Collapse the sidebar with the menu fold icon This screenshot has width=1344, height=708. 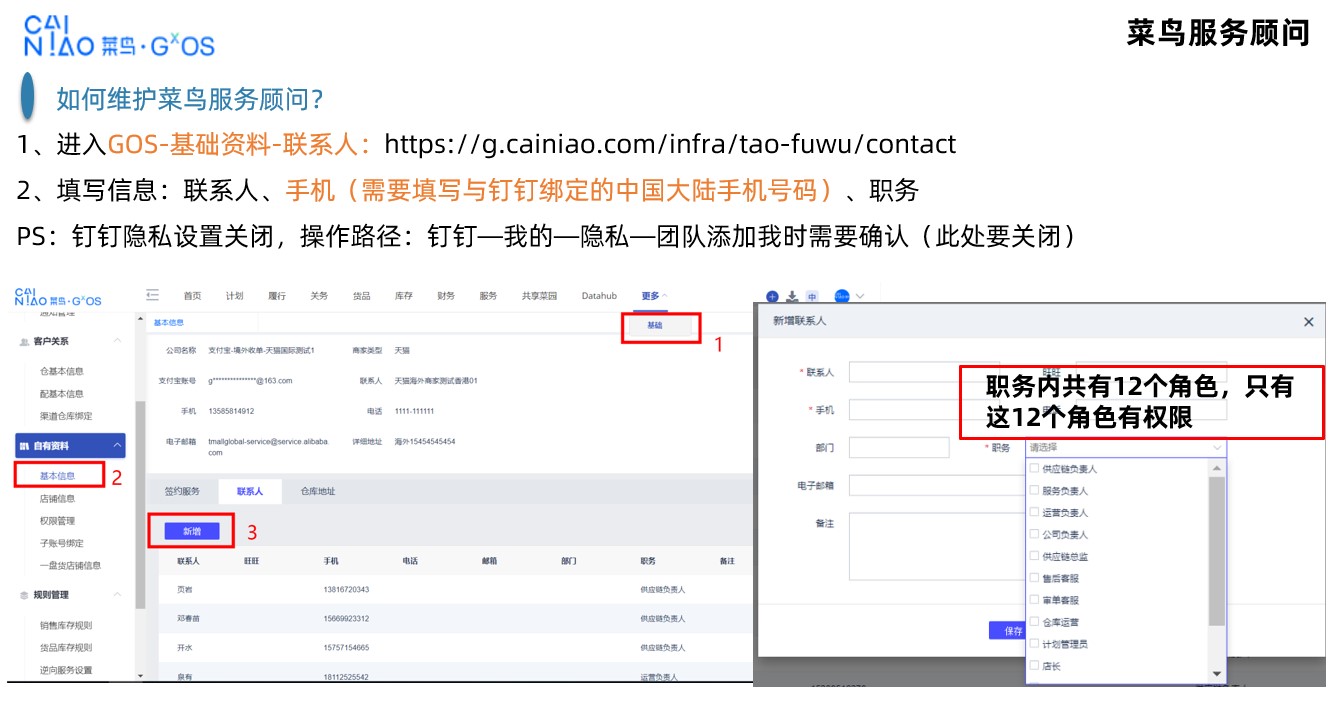[152, 295]
